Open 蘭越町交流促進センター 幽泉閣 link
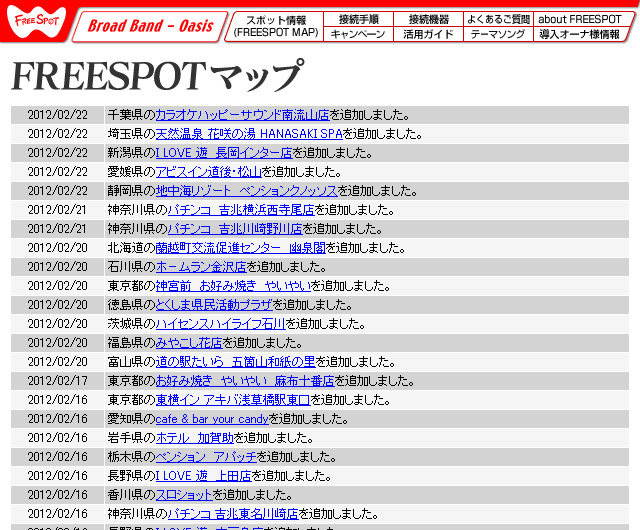Viewport: 640px width, 530px height. click(x=241, y=248)
